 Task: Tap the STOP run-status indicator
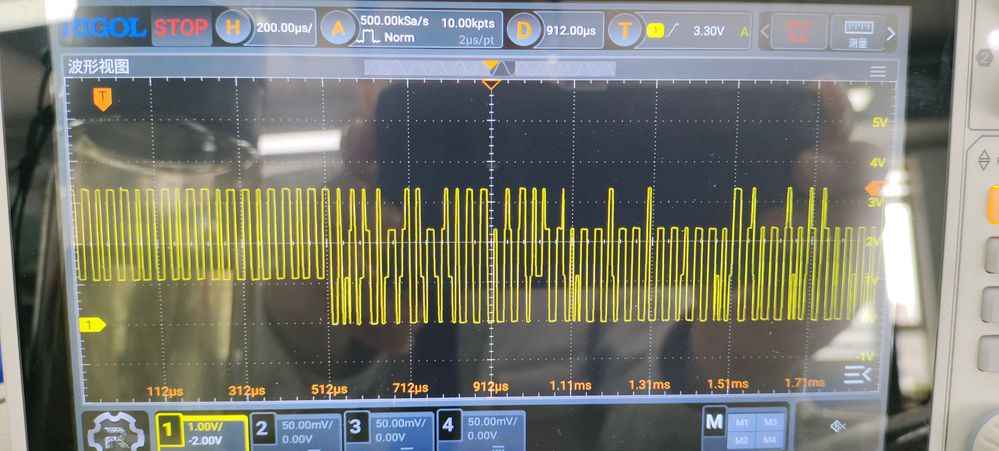(x=181, y=27)
